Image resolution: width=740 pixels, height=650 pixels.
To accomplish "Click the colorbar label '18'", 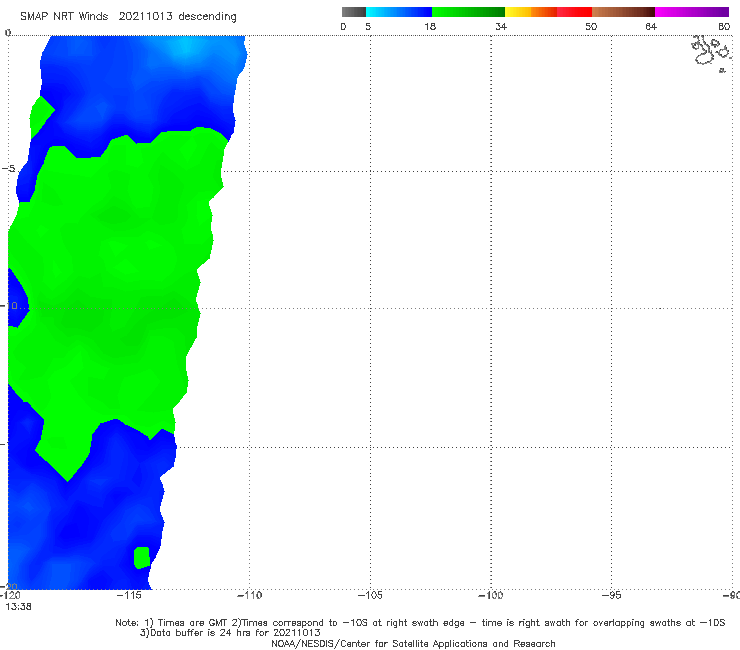I will 430,26.
